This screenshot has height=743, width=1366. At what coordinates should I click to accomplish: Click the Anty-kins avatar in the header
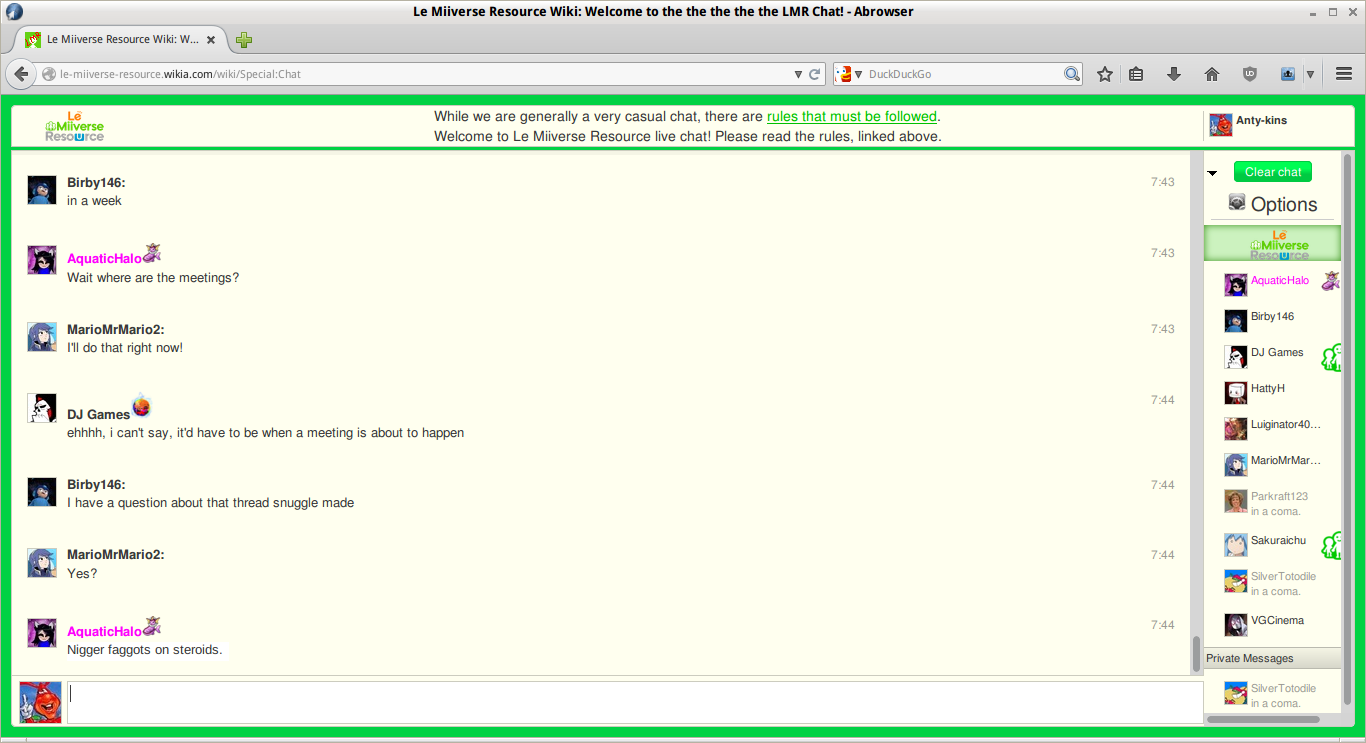(x=1220, y=125)
